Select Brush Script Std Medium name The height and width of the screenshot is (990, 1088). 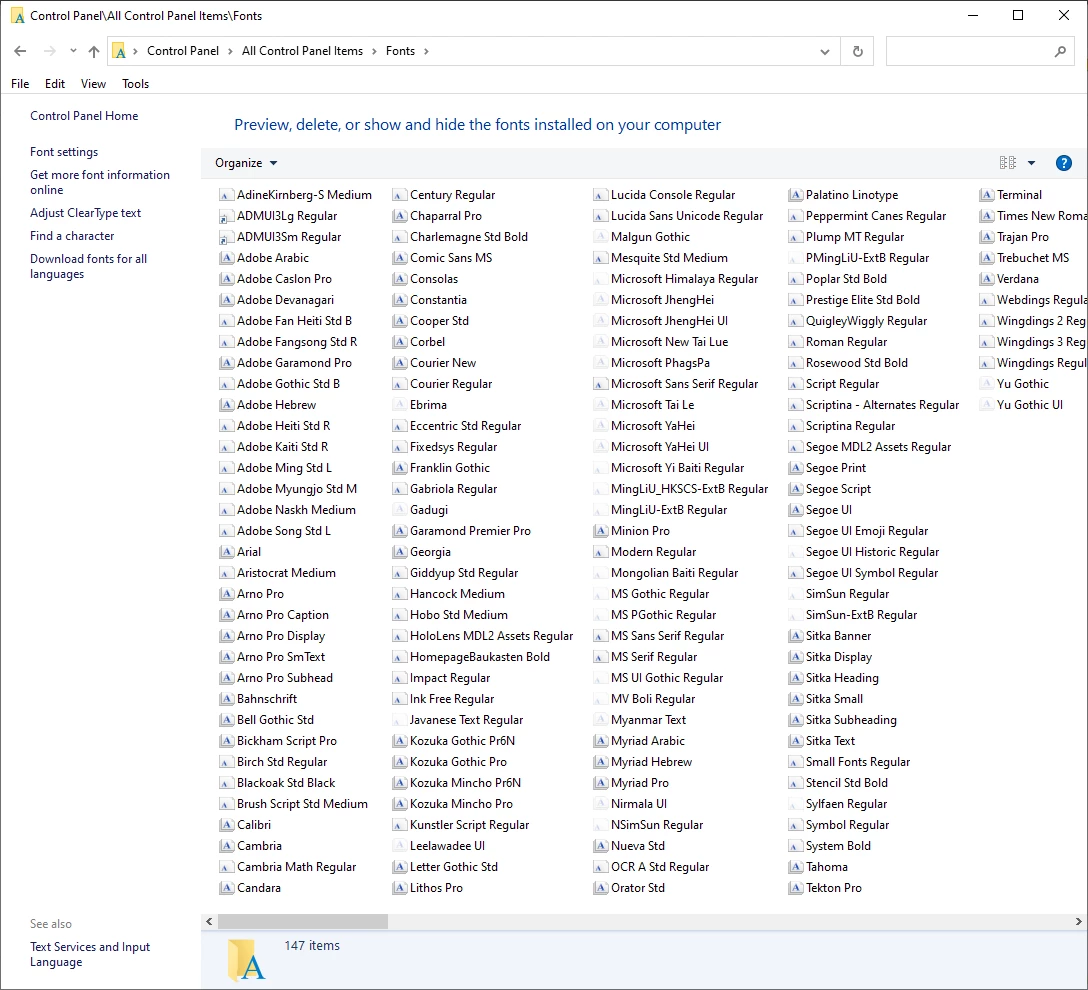(x=302, y=804)
